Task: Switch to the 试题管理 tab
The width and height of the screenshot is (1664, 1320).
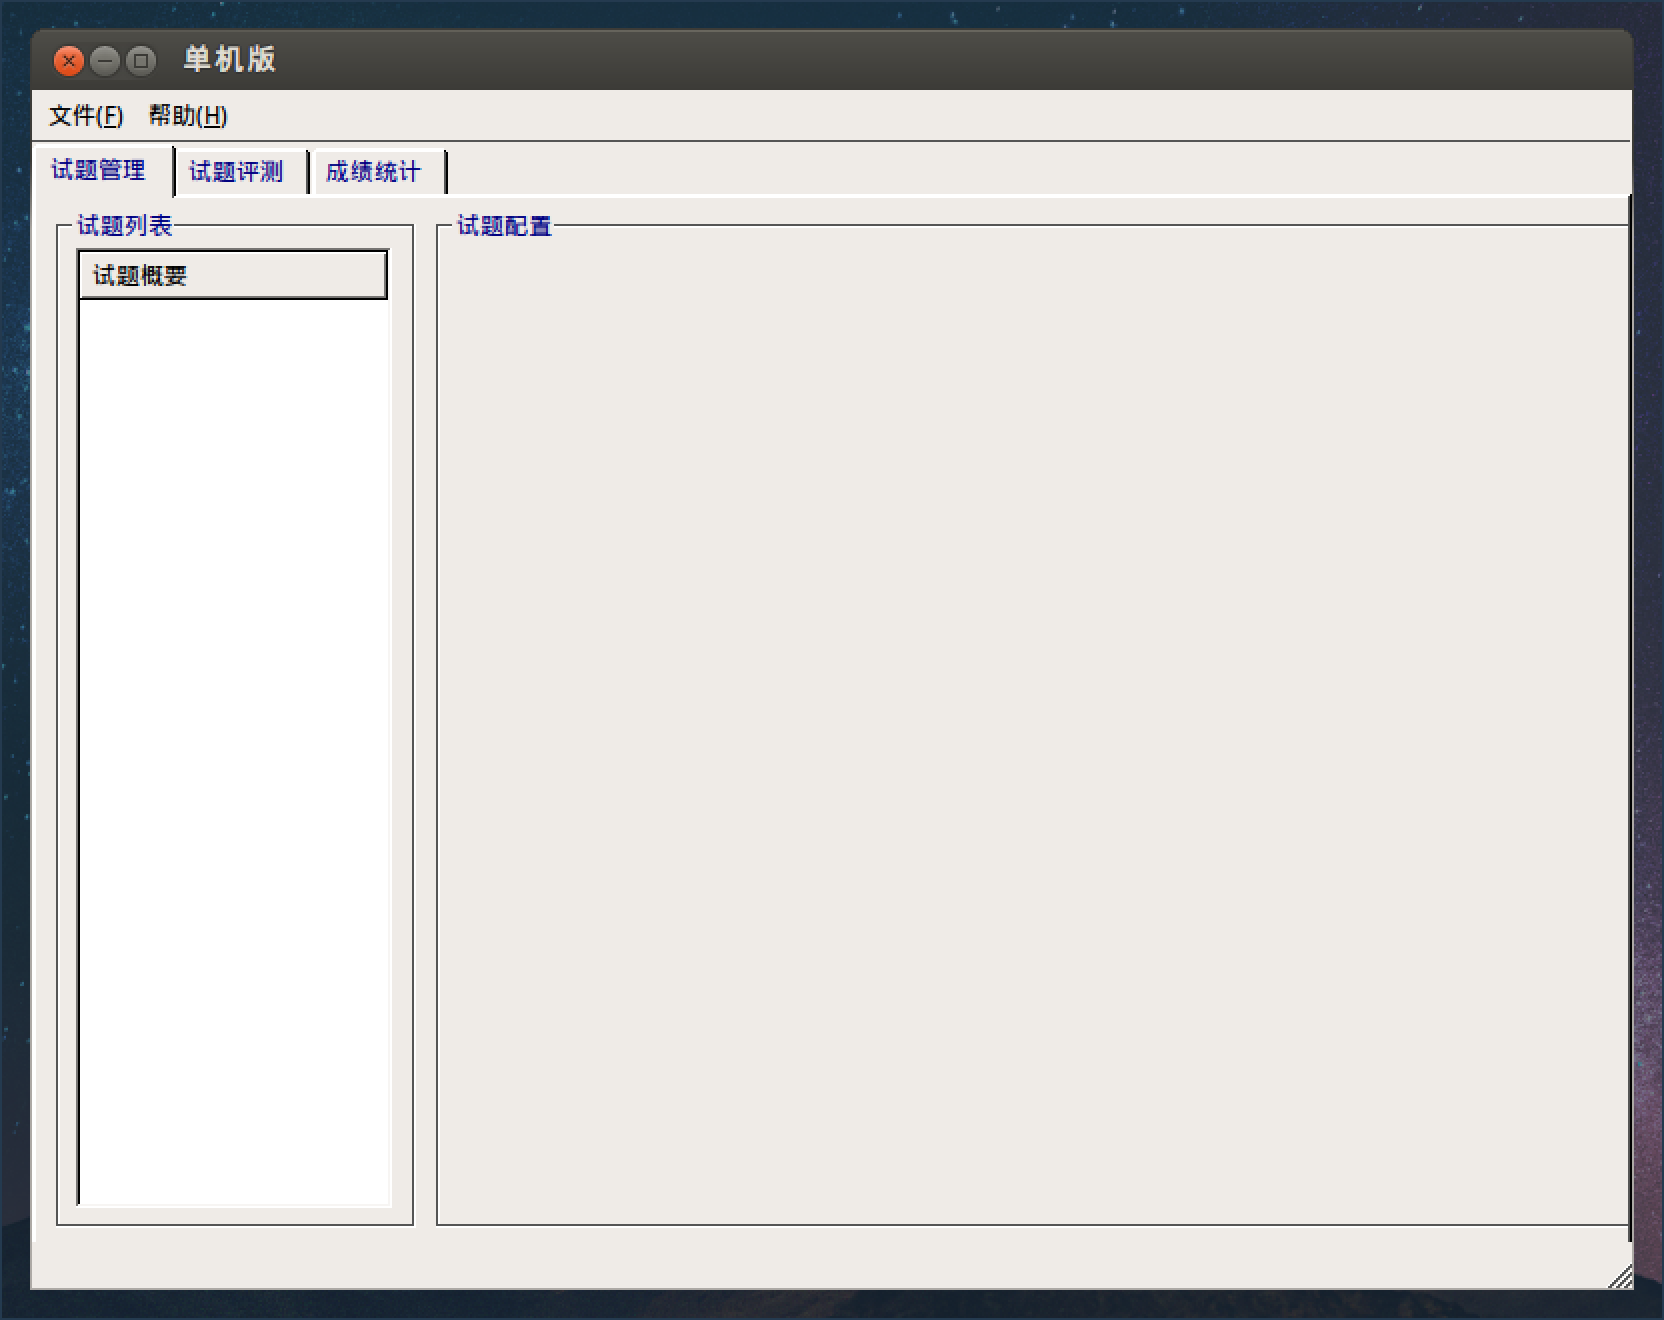Action: click(x=99, y=170)
